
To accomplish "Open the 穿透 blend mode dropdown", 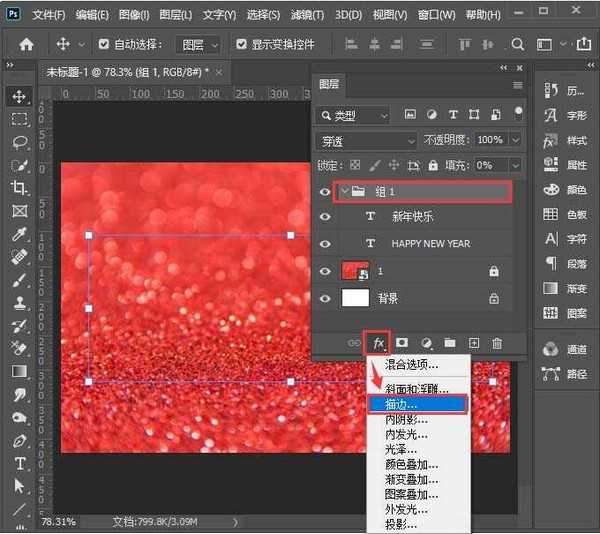I will pyautogui.click(x=366, y=141).
